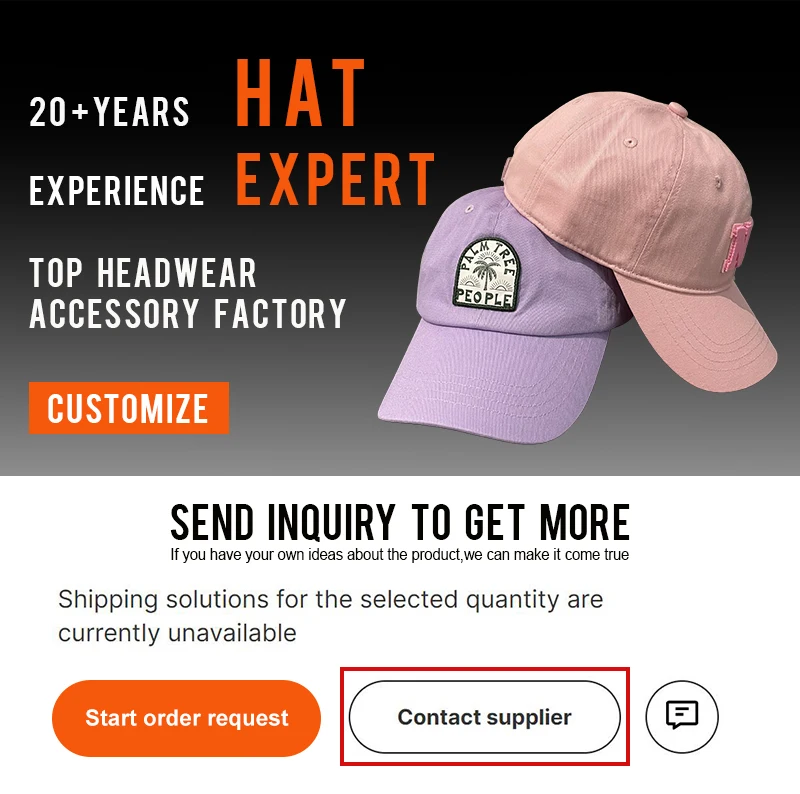Click the shipping solutions unavailable notice
Screen dimensions: 800x794
331,616
